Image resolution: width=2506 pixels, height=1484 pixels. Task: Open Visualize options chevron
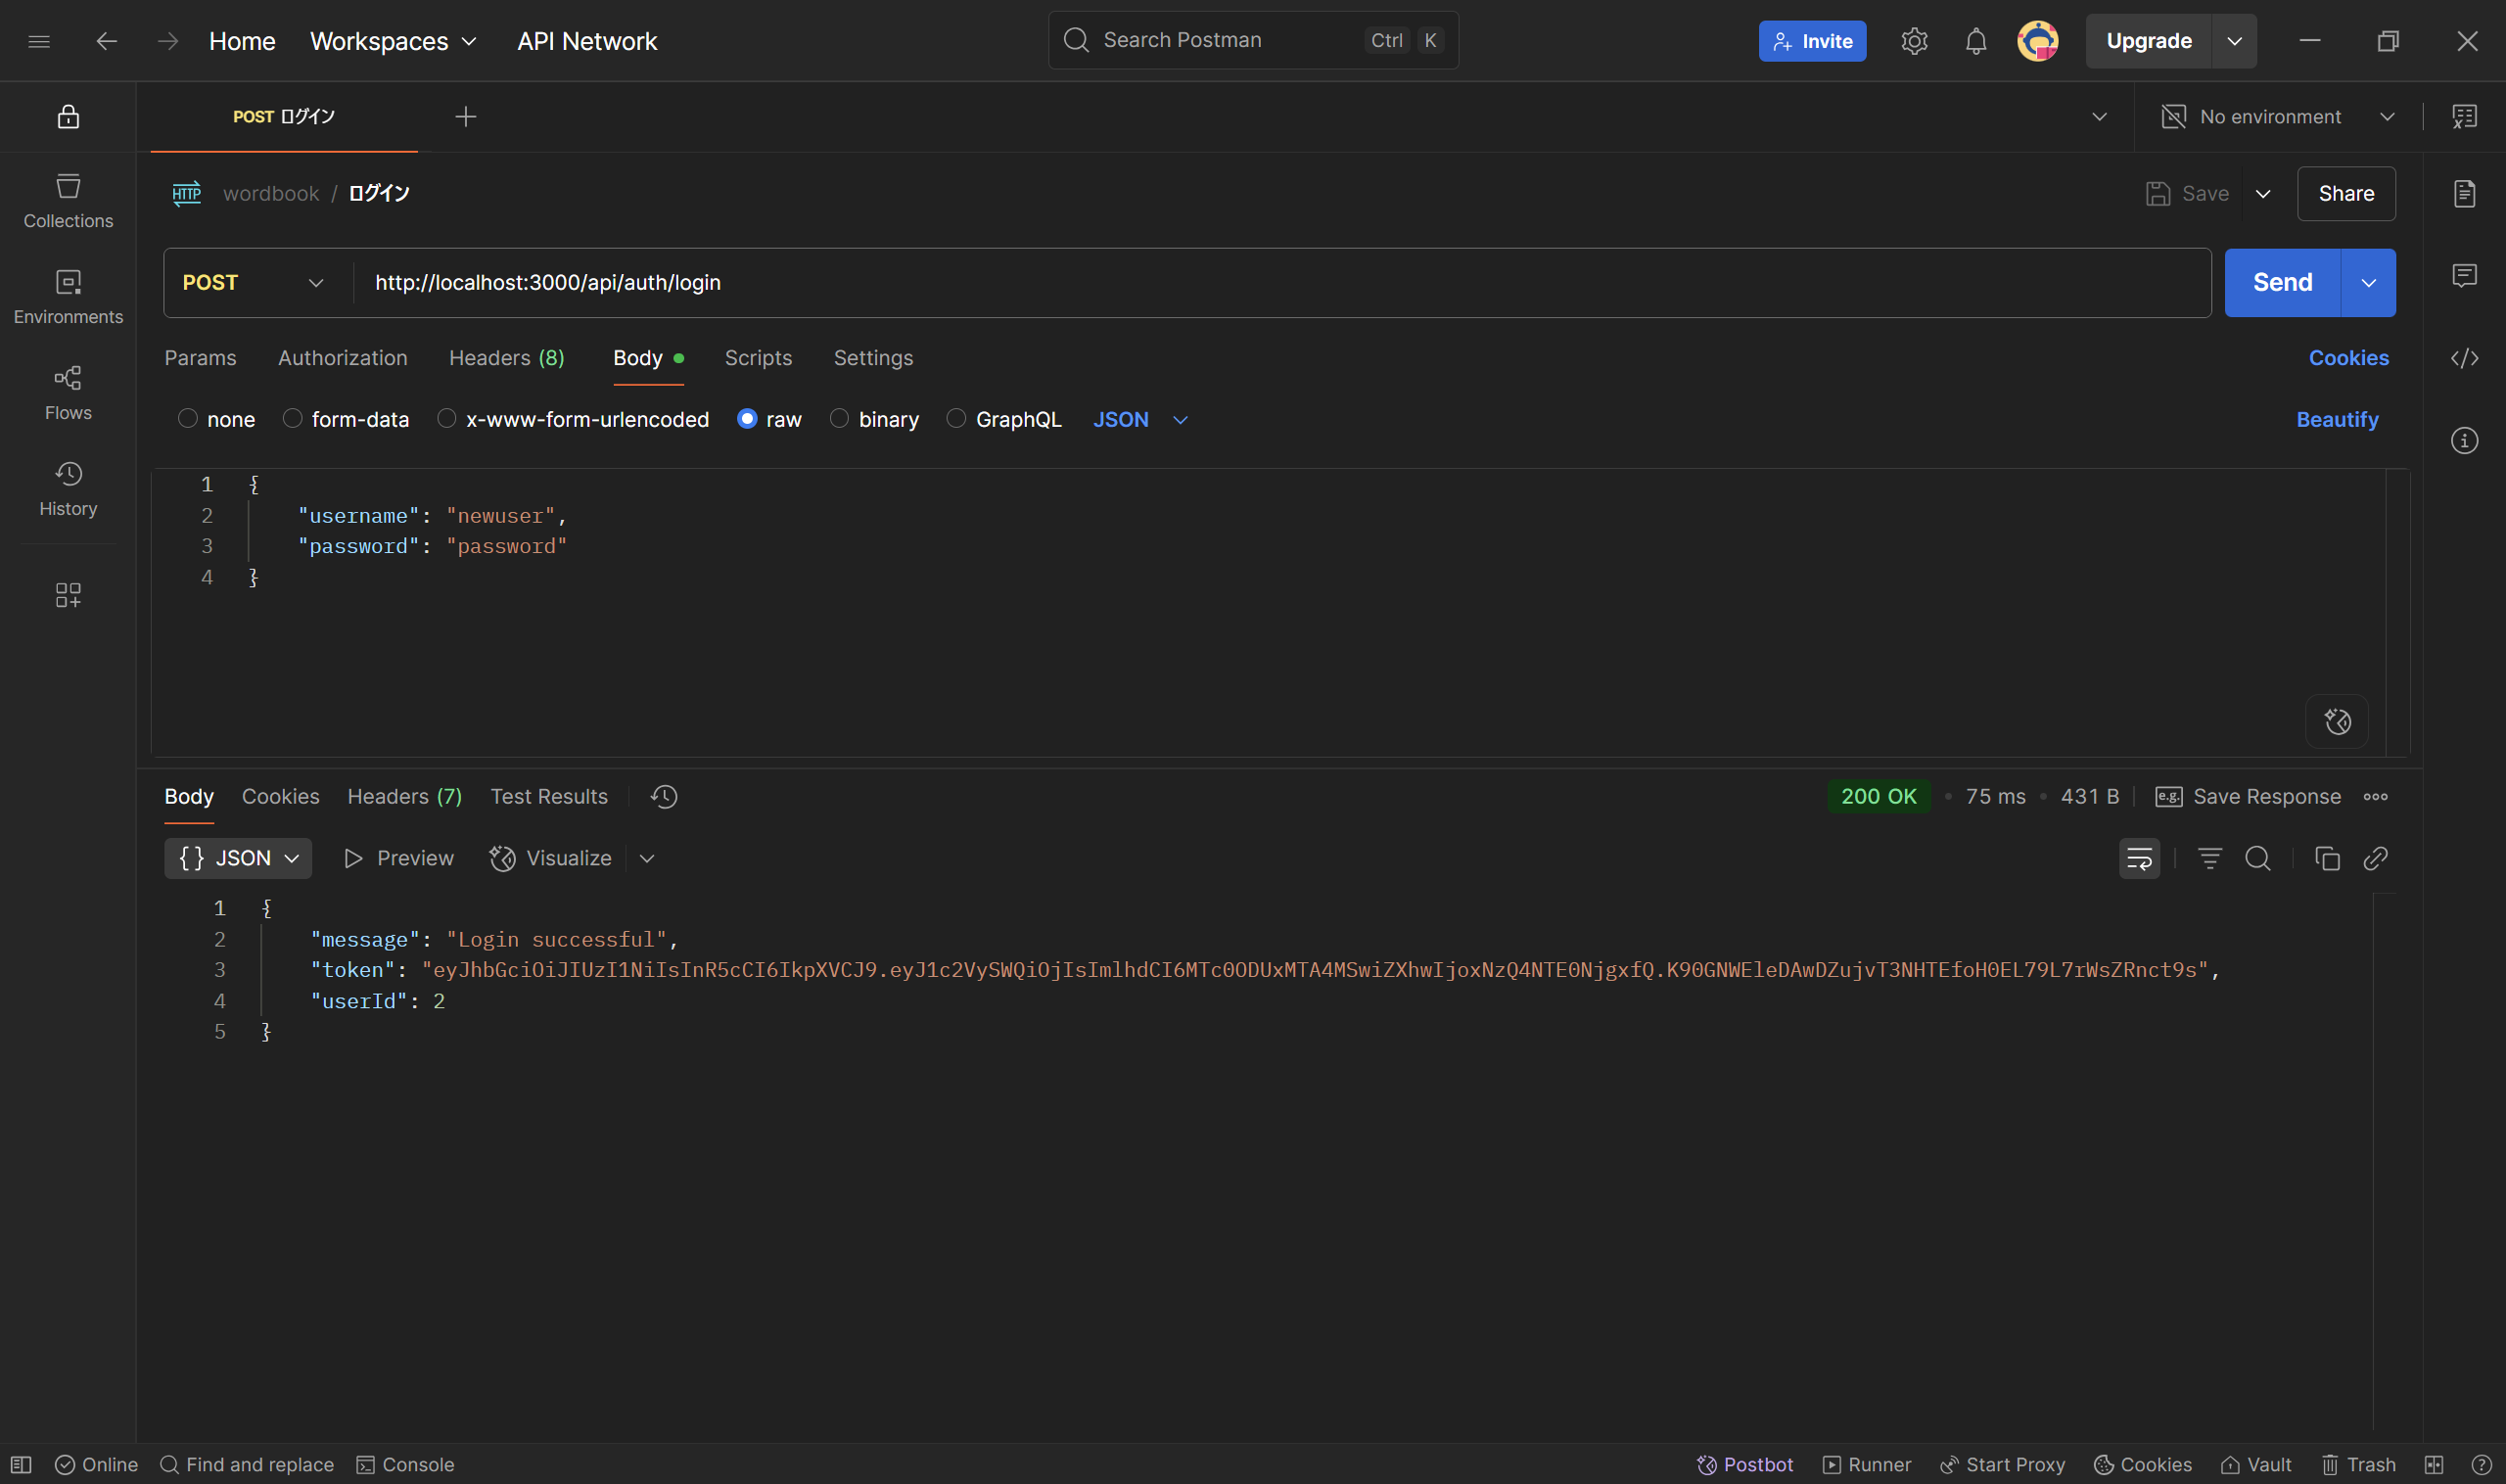point(647,859)
